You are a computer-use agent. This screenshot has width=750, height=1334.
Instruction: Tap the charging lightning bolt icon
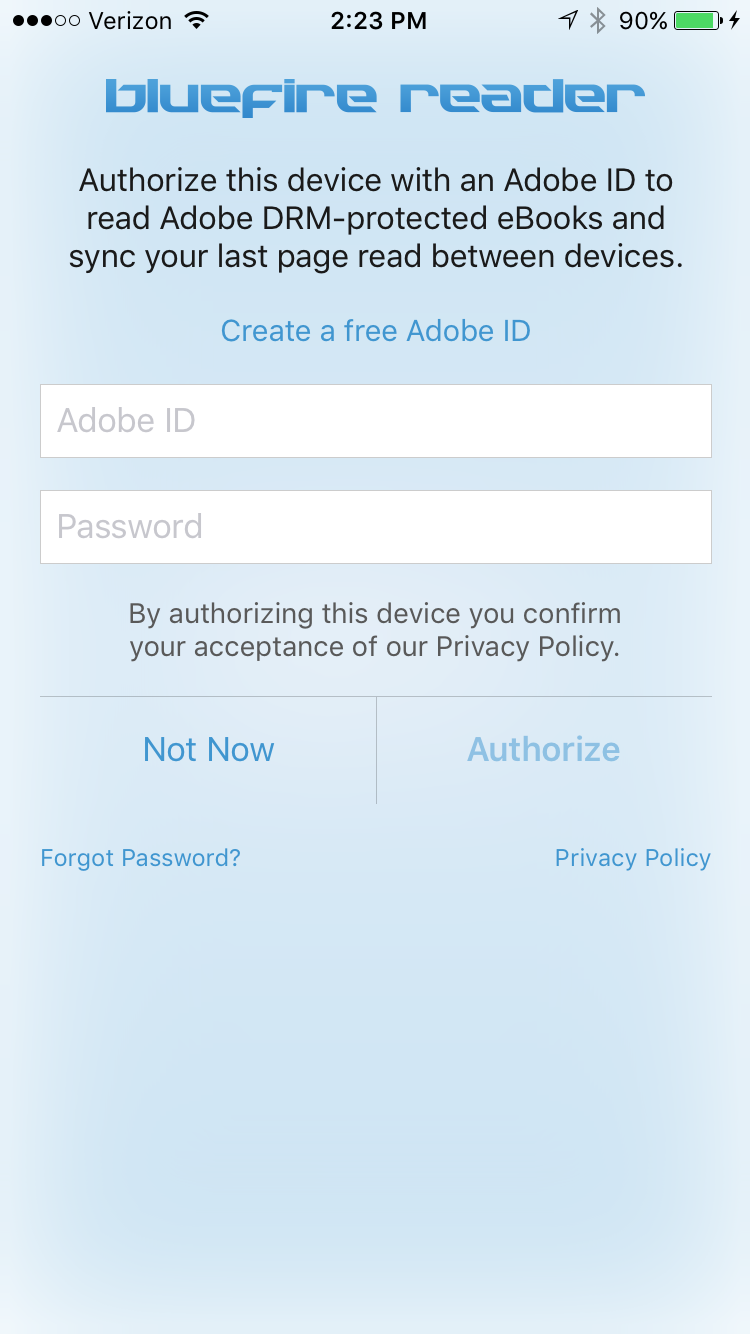[735, 20]
